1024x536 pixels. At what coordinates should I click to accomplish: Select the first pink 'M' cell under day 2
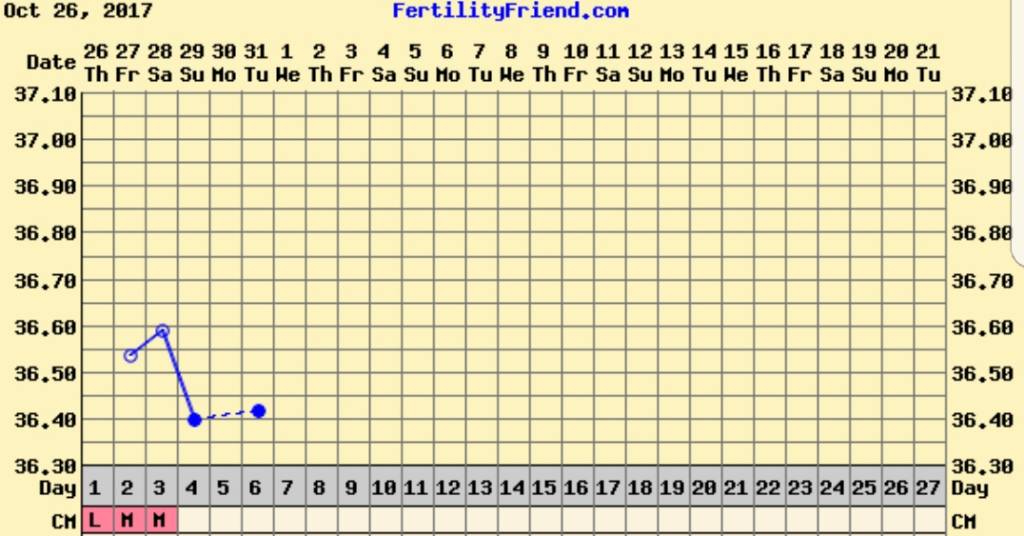129,520
